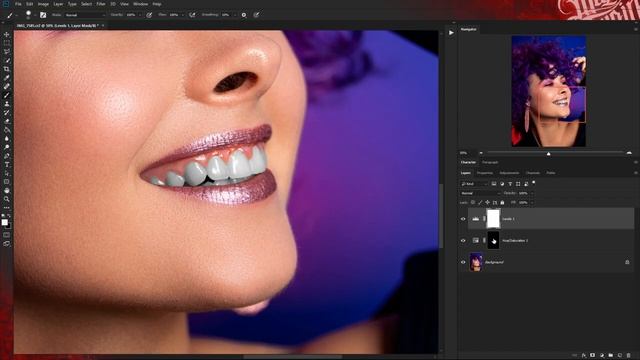Toggle pressure for size in options bar
The height and width of the screenshot is (360, 640).
coord(256,15)
